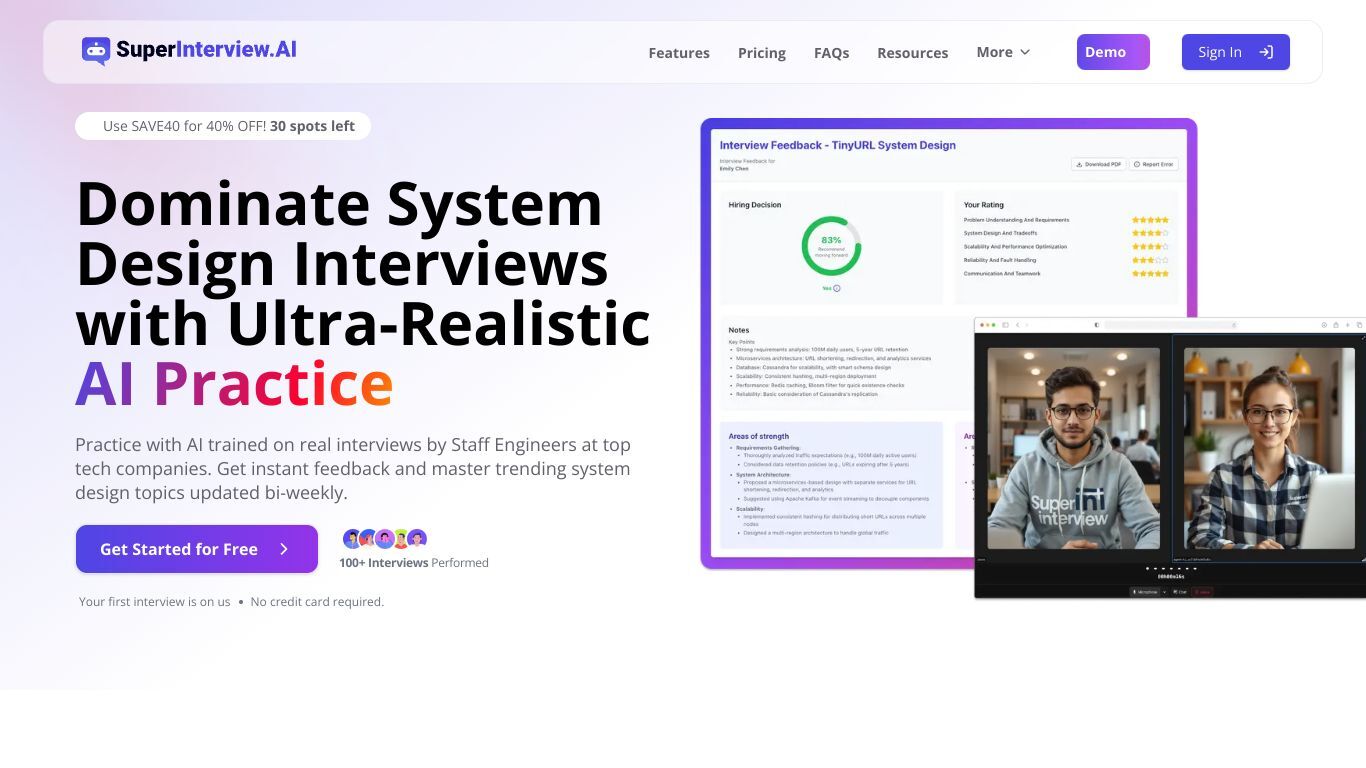Image resolution: width=1366 pixels, height=768 pixels.
Task: Click the "100+ Interviews Performed" text
Action: click(414, 563)
